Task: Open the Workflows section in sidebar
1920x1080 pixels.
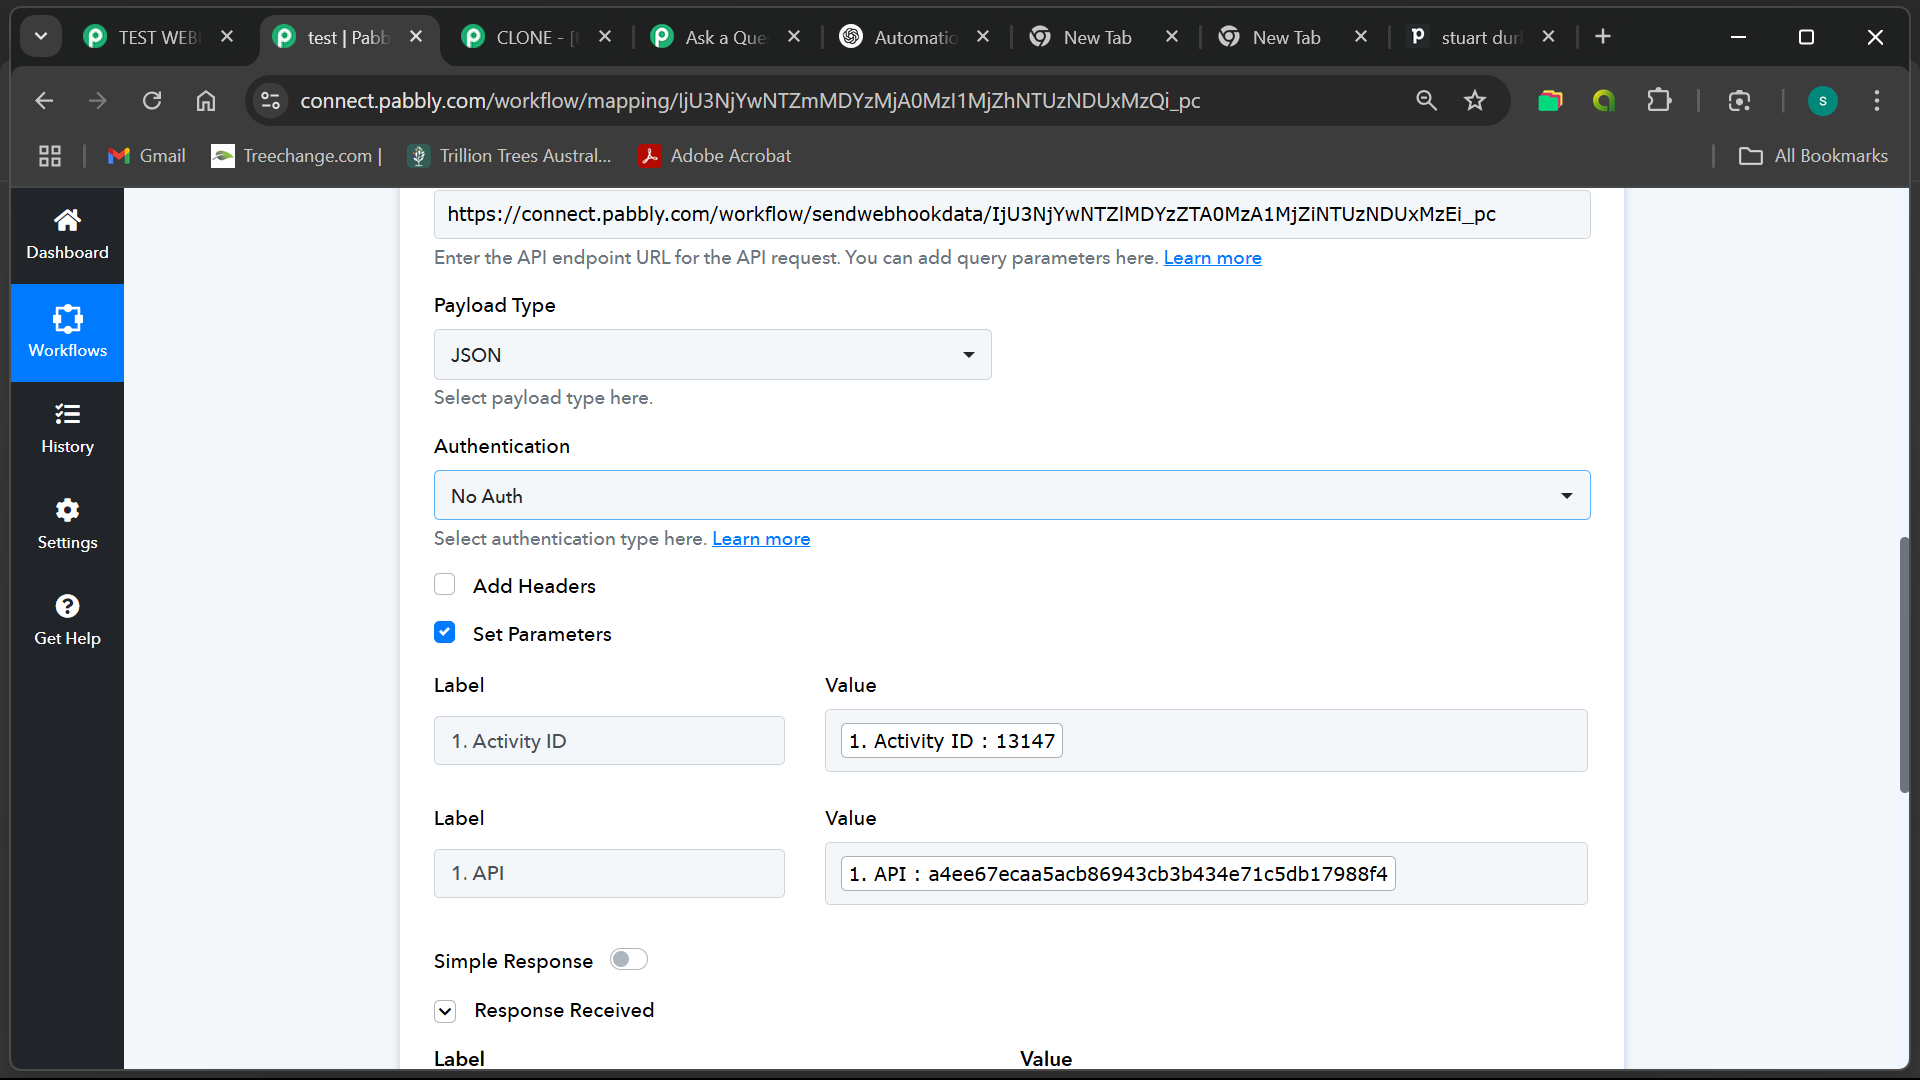Action: click(67, 332)
